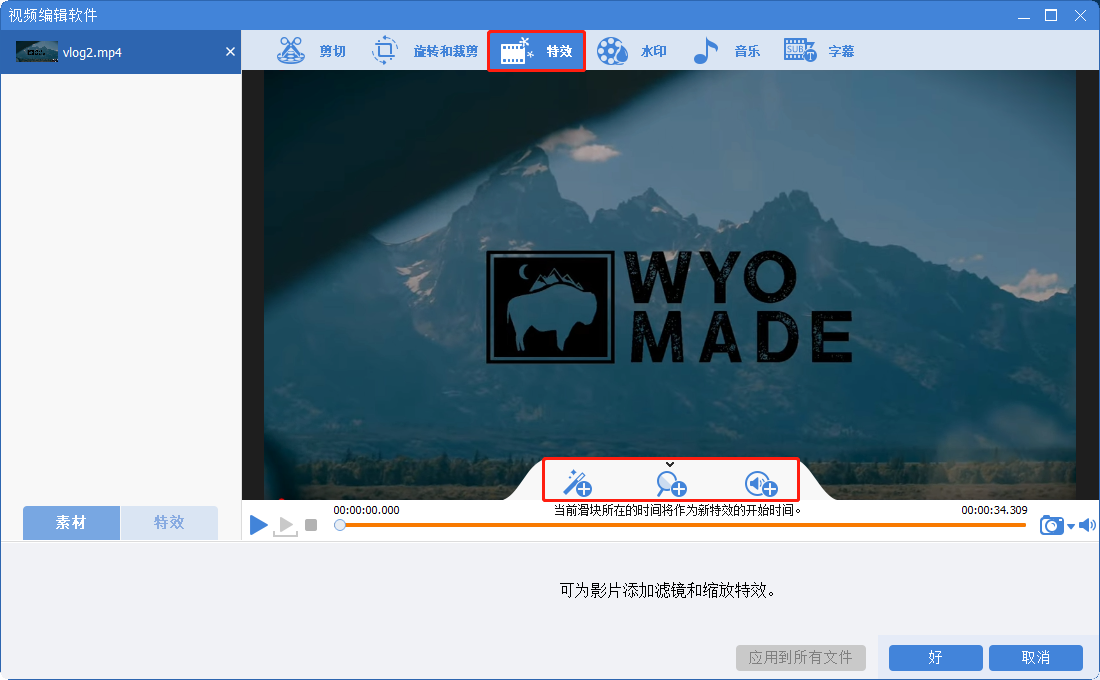
Task: Maximize the 视频编辑软件 window
Action: tap(1051, 15)
